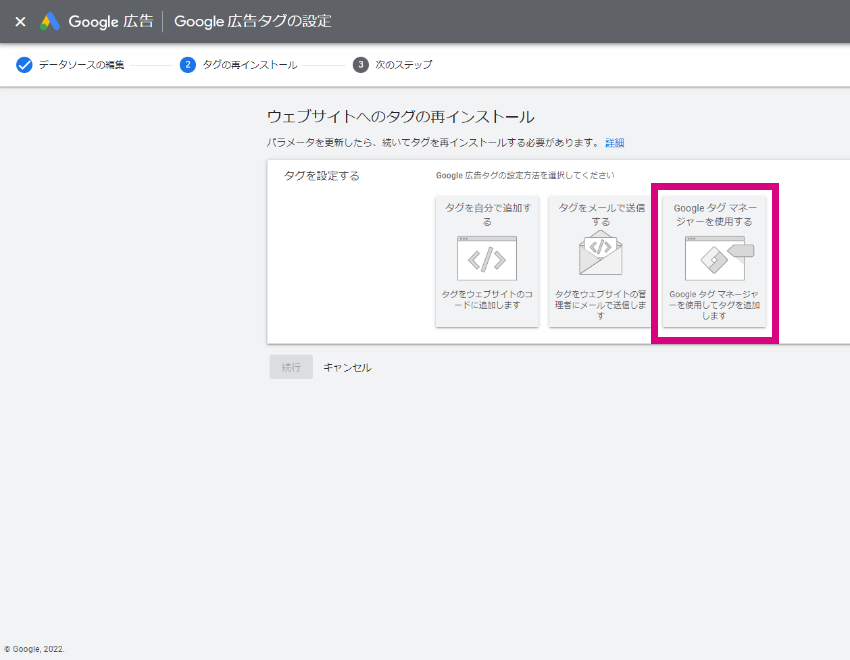Click text タグをウェブサイトの管理者にメールで送信します
The image size is (850, 660).
click(601, 305)
